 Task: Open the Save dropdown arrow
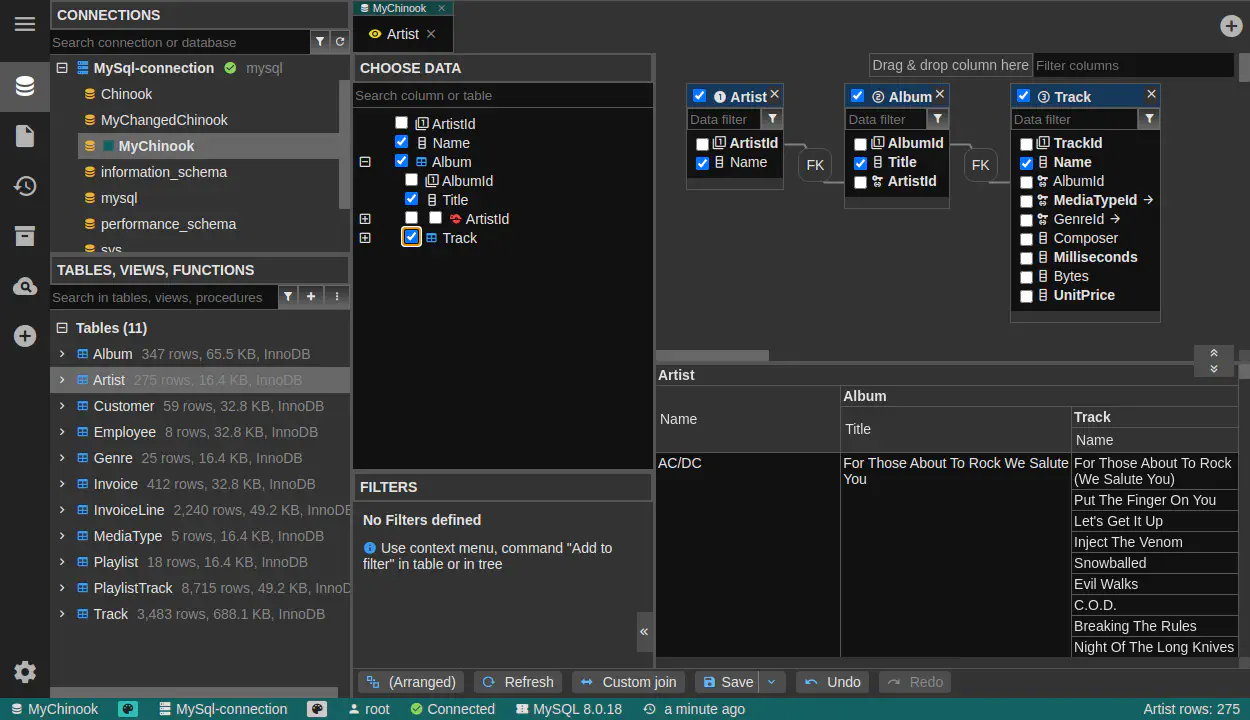pyautogui.click(x=771, y=682)
